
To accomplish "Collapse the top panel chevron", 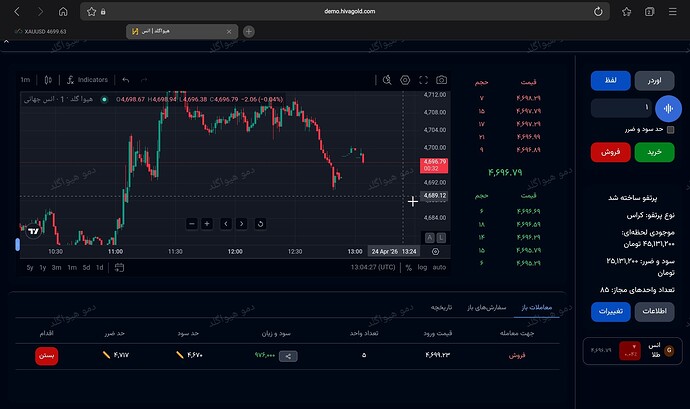I will (6, 42).
